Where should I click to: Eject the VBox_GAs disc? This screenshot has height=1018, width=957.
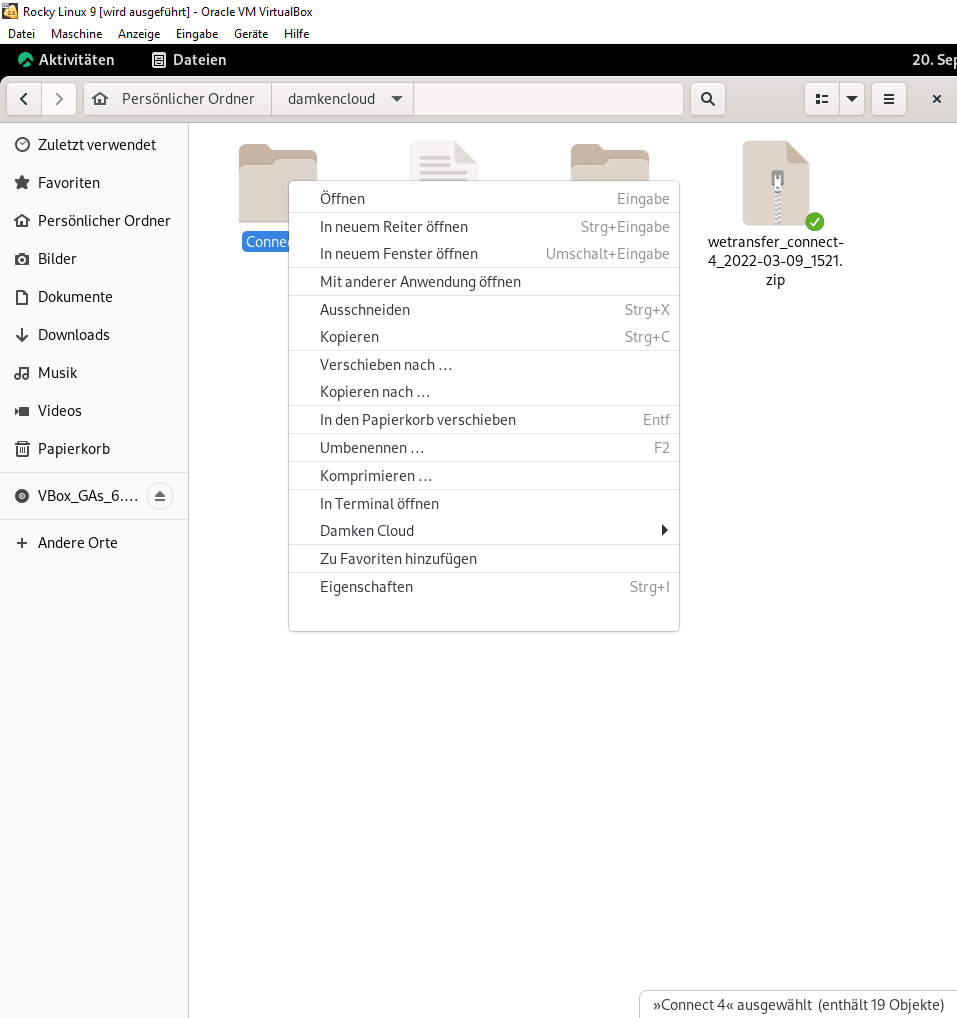160,496
